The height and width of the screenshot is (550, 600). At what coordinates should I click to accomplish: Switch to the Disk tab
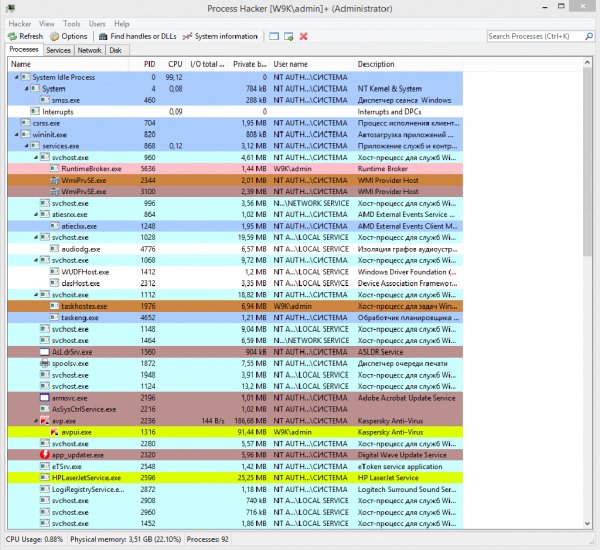click(115, 50)
